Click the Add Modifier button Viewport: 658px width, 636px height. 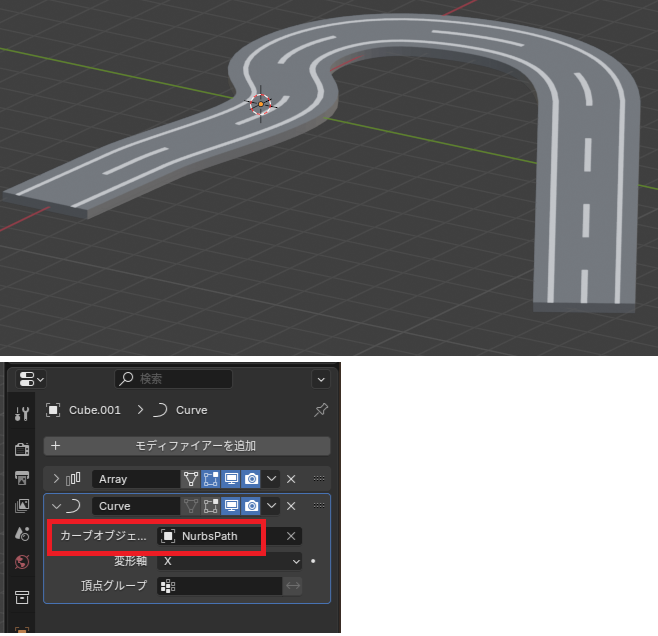[x=187, y=446]
